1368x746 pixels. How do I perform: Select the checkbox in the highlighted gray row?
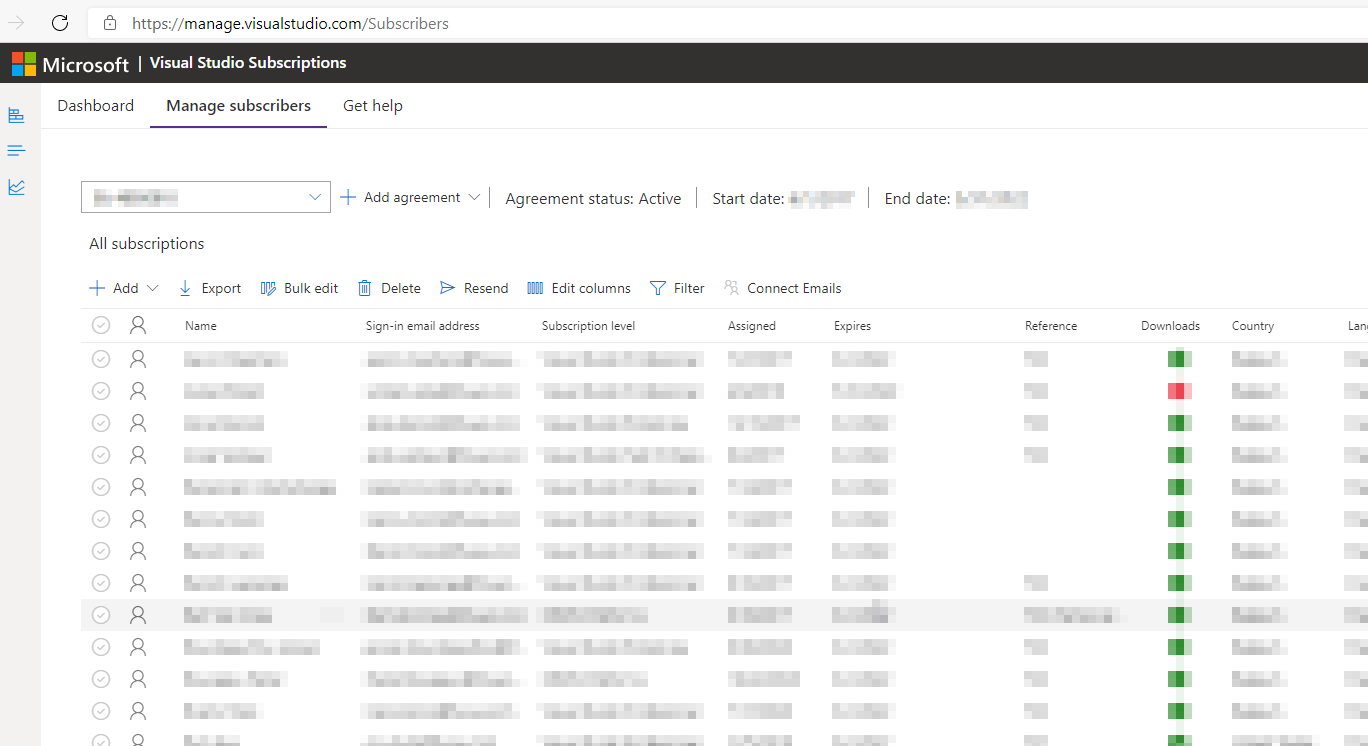pyautogui.click(x=101, y=615)
